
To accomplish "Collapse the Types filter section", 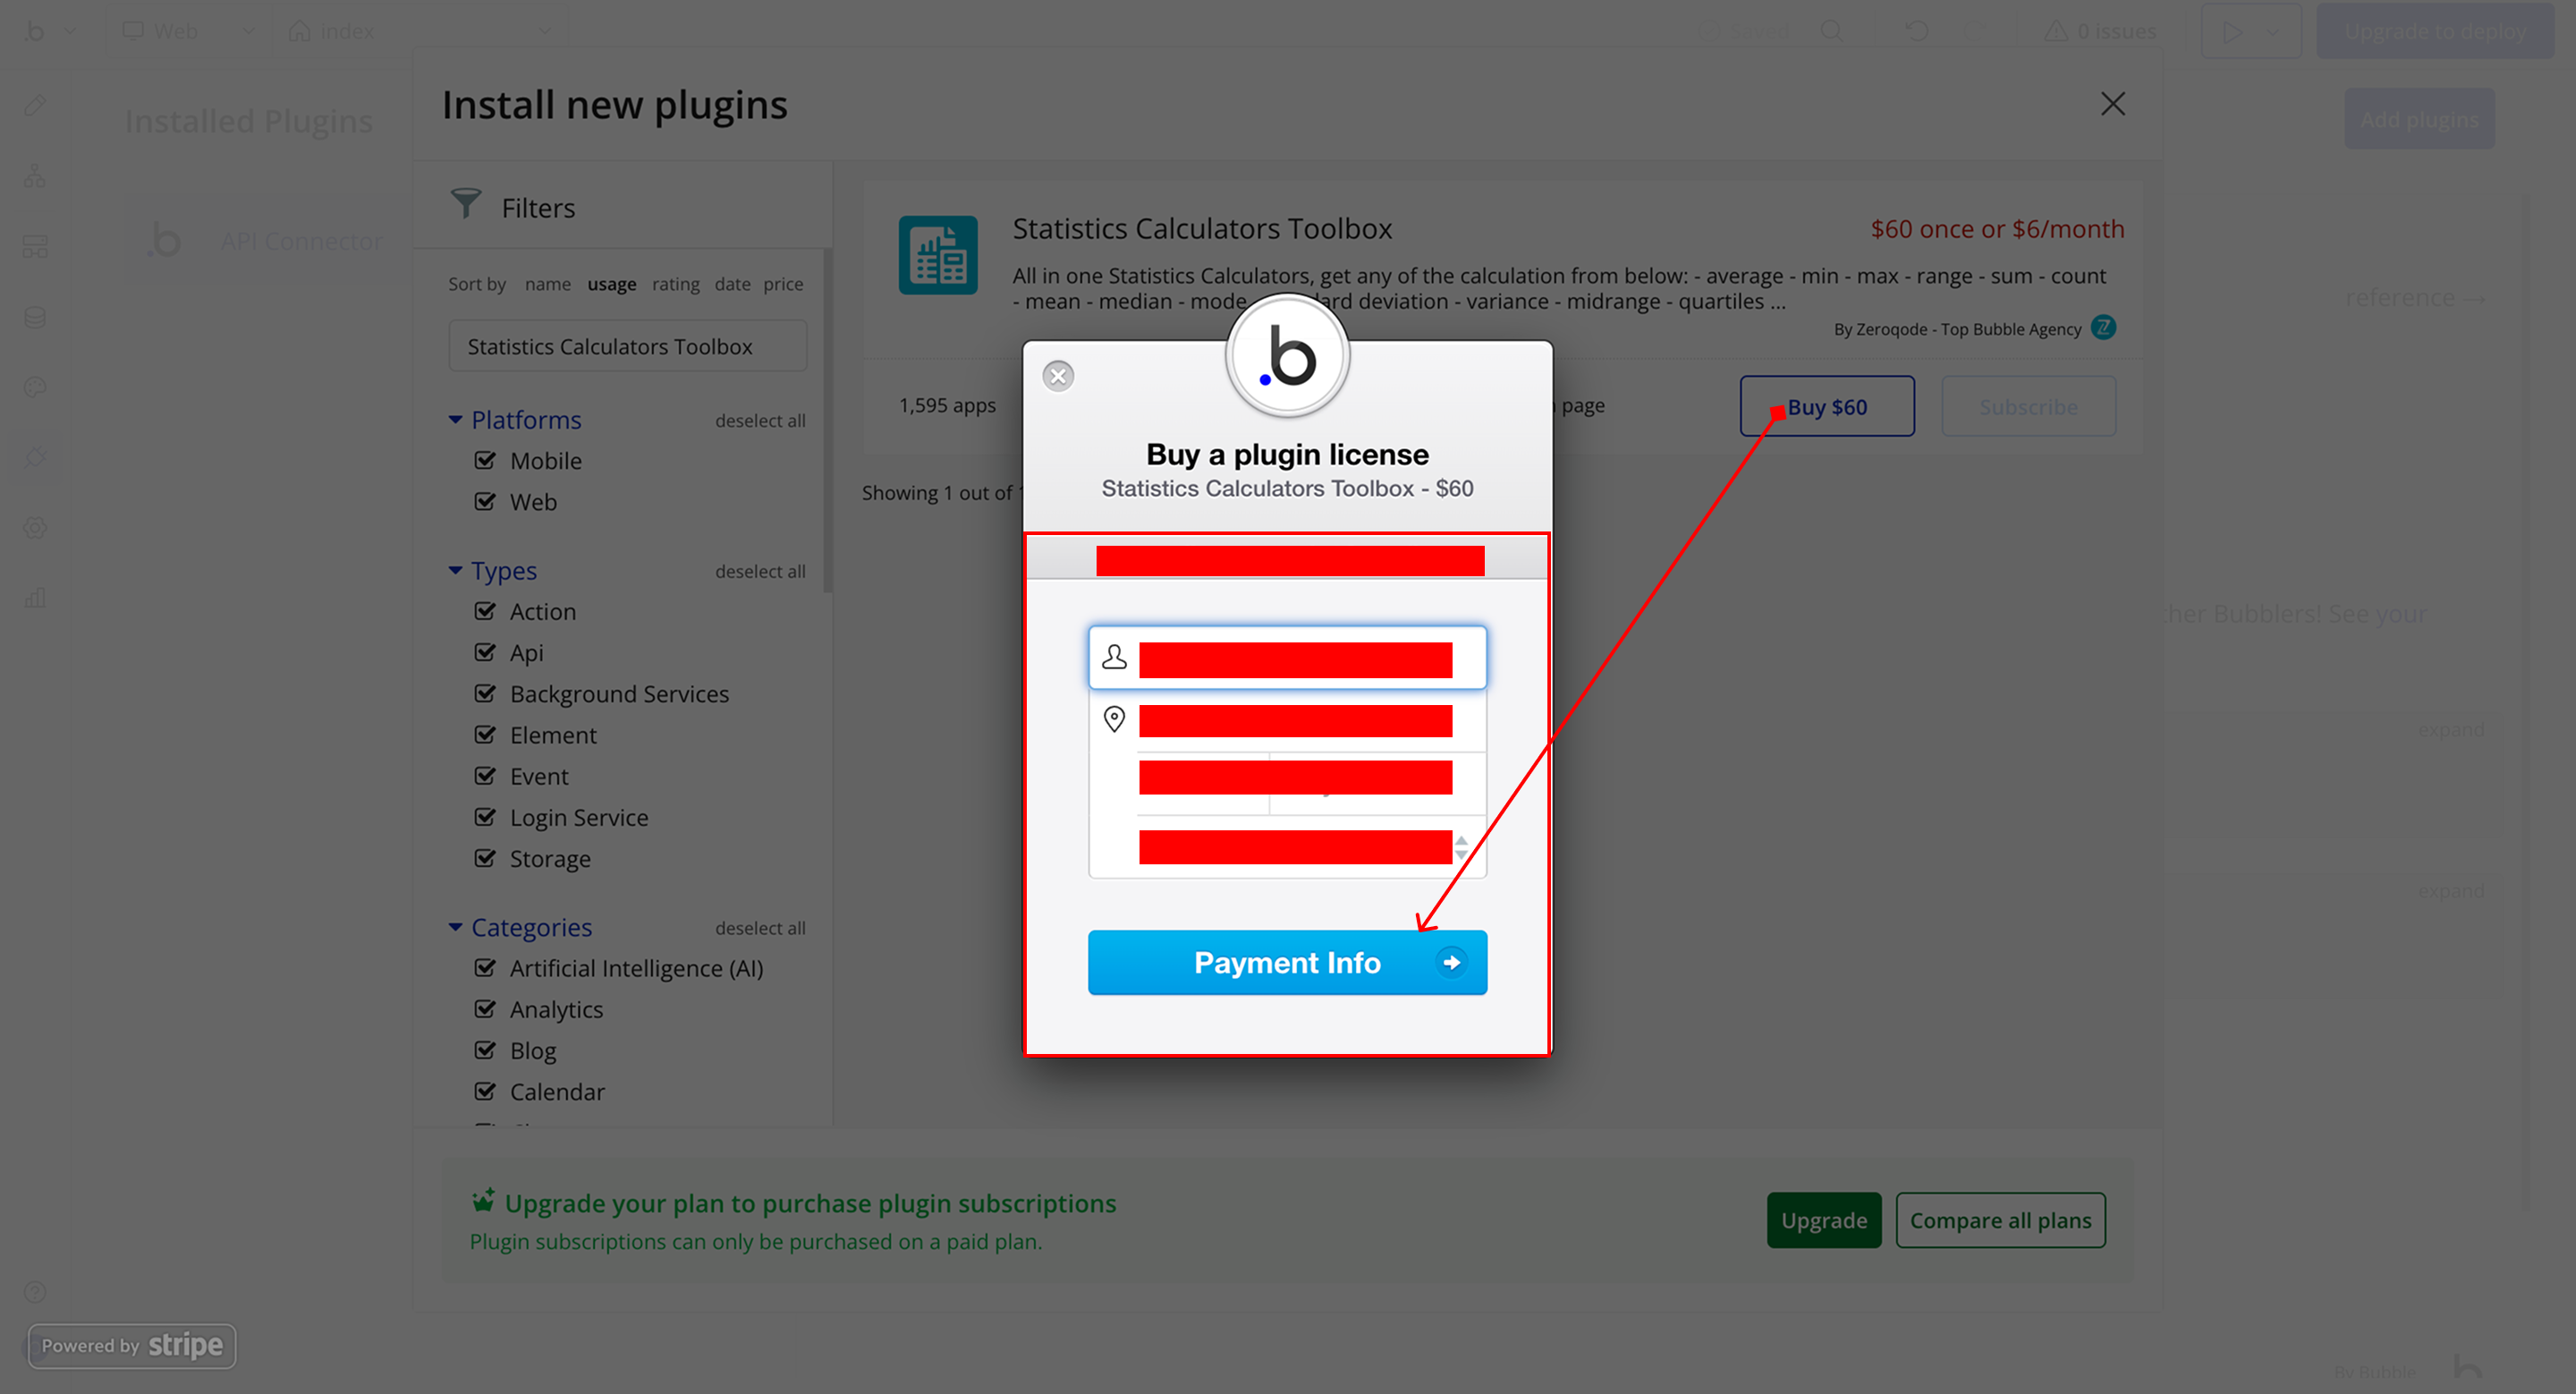I will coord(455,570).
